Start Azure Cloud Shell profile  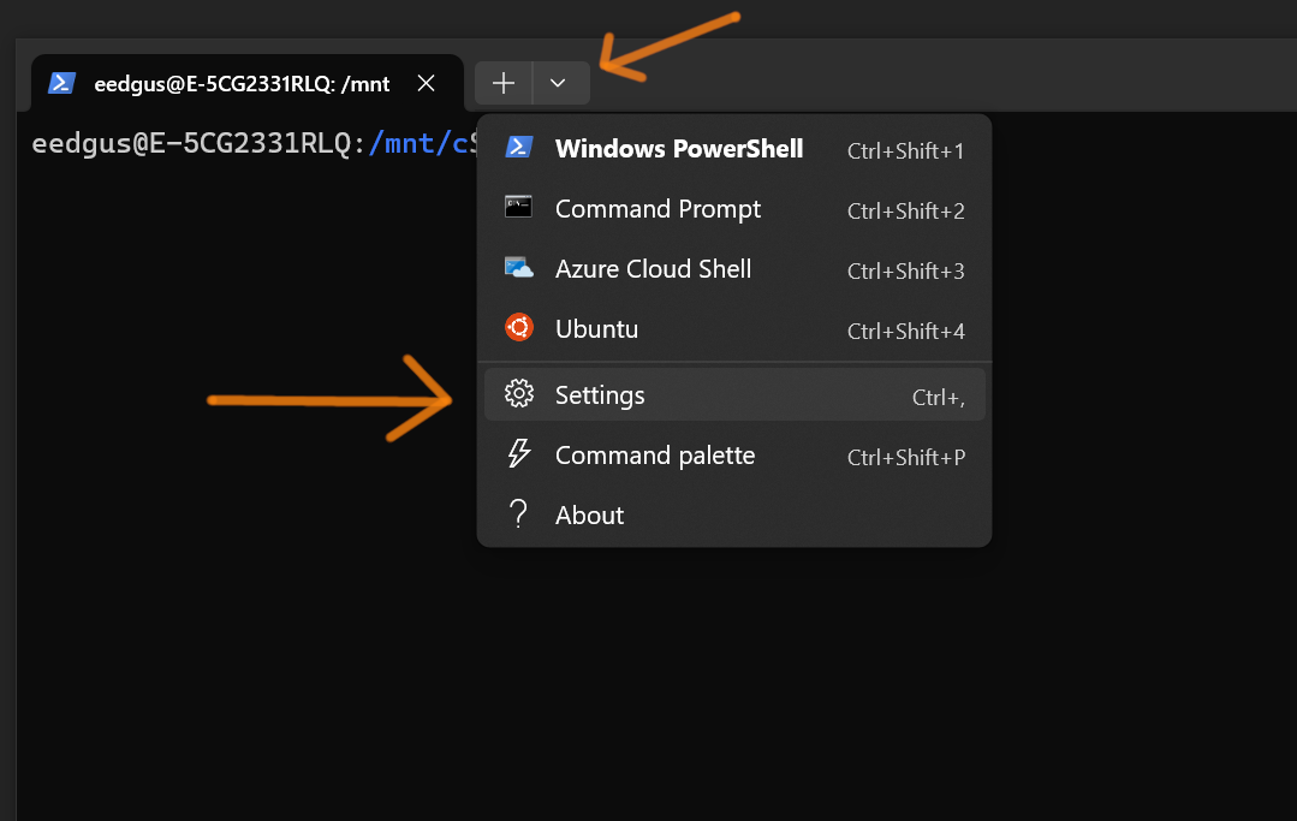click(734, 269)
